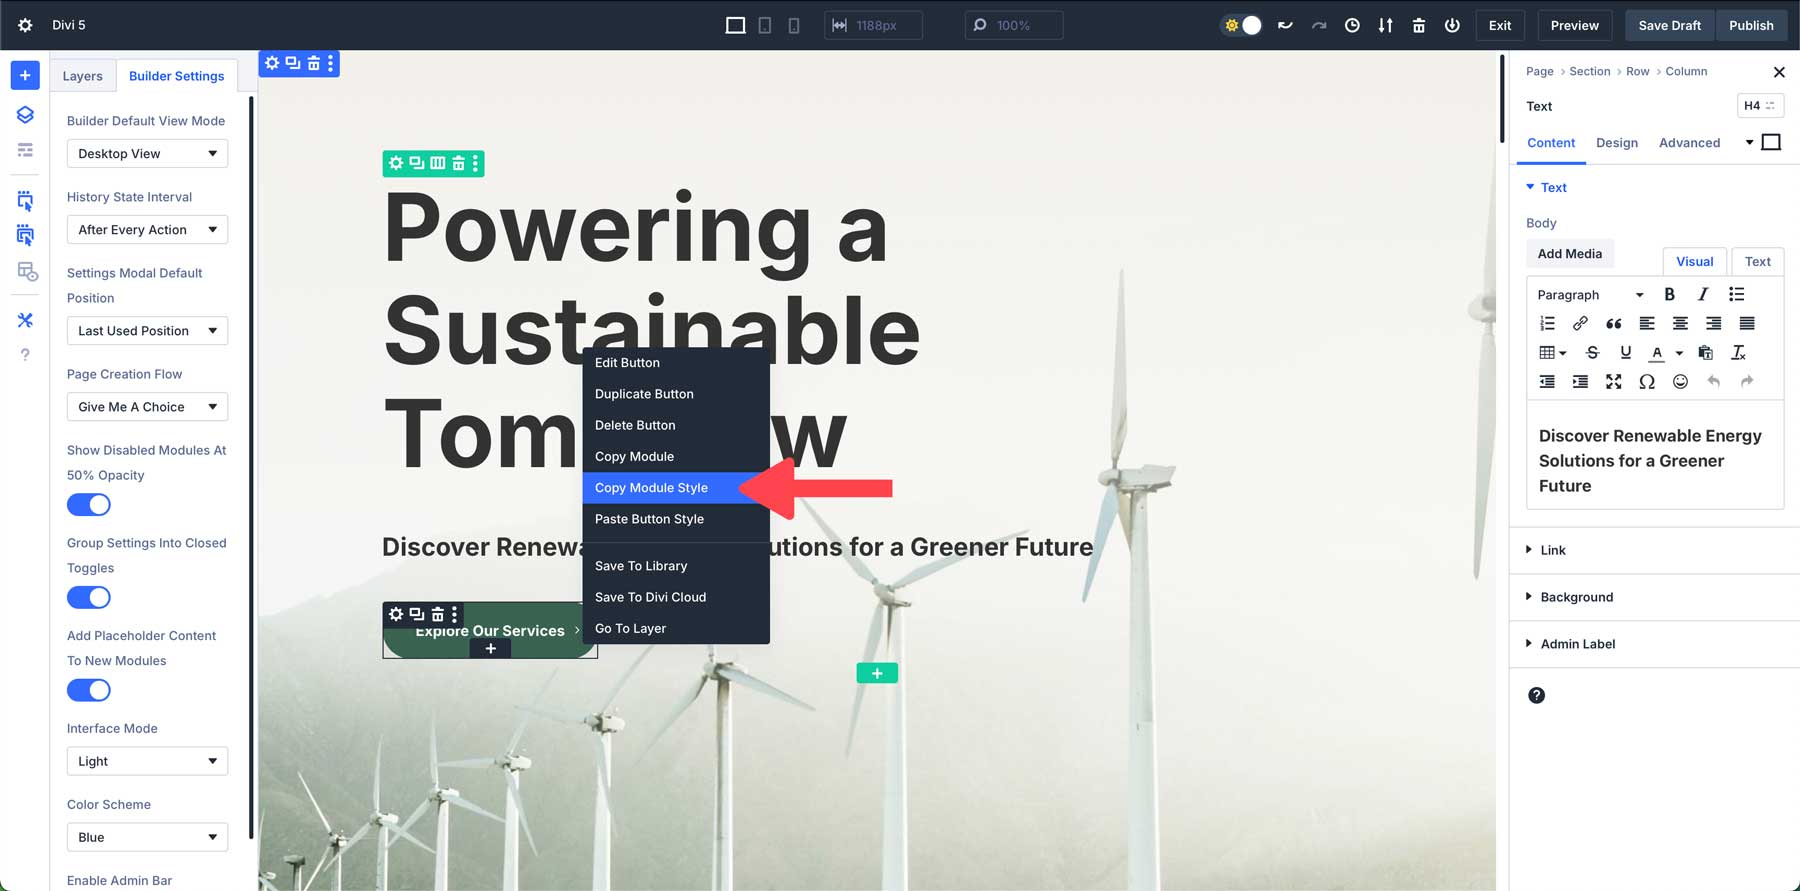This screenshot has height=891, width=1800.
Task: Switch to the Layers tab
Action: 83,76
